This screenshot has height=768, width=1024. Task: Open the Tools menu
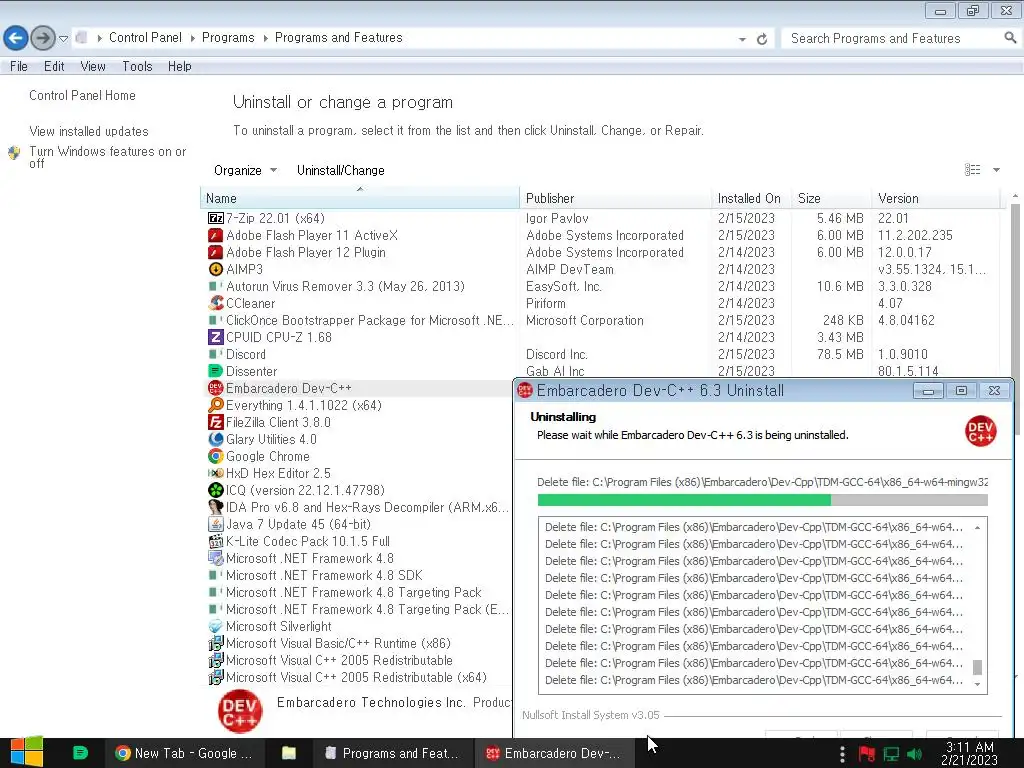click(137, 66)
